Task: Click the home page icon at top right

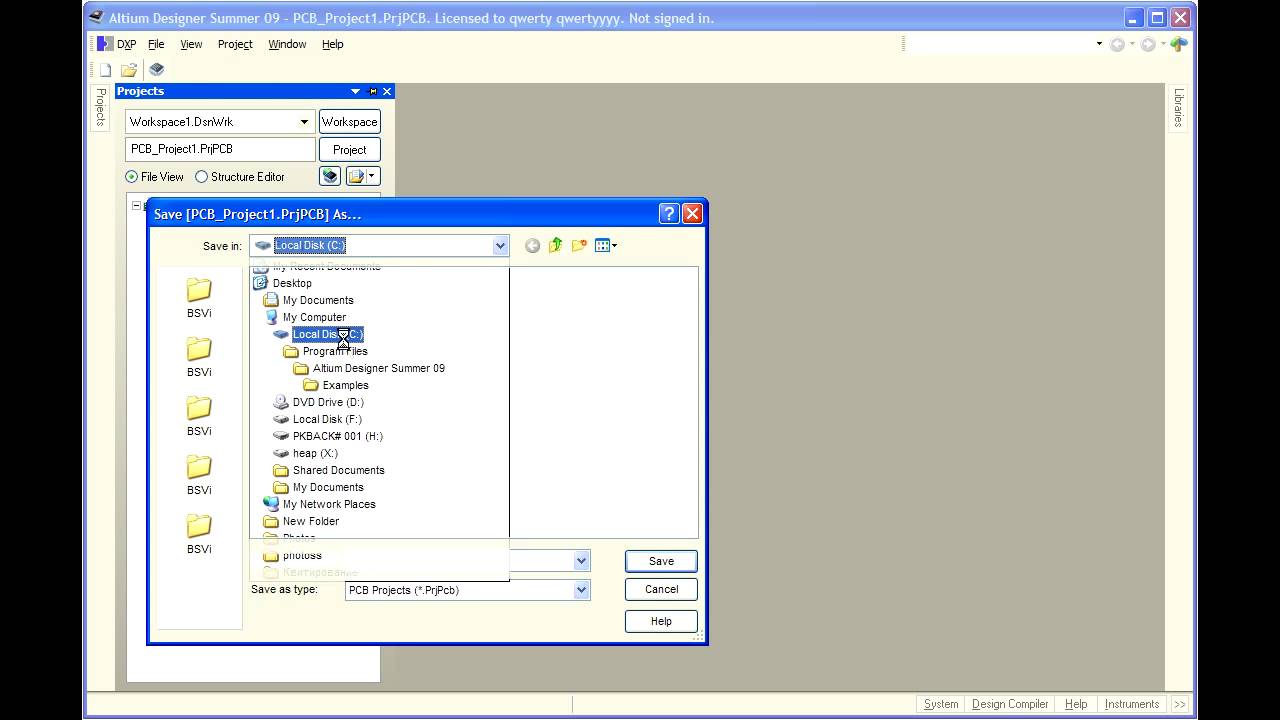Action: click(x=1179, y=44)
